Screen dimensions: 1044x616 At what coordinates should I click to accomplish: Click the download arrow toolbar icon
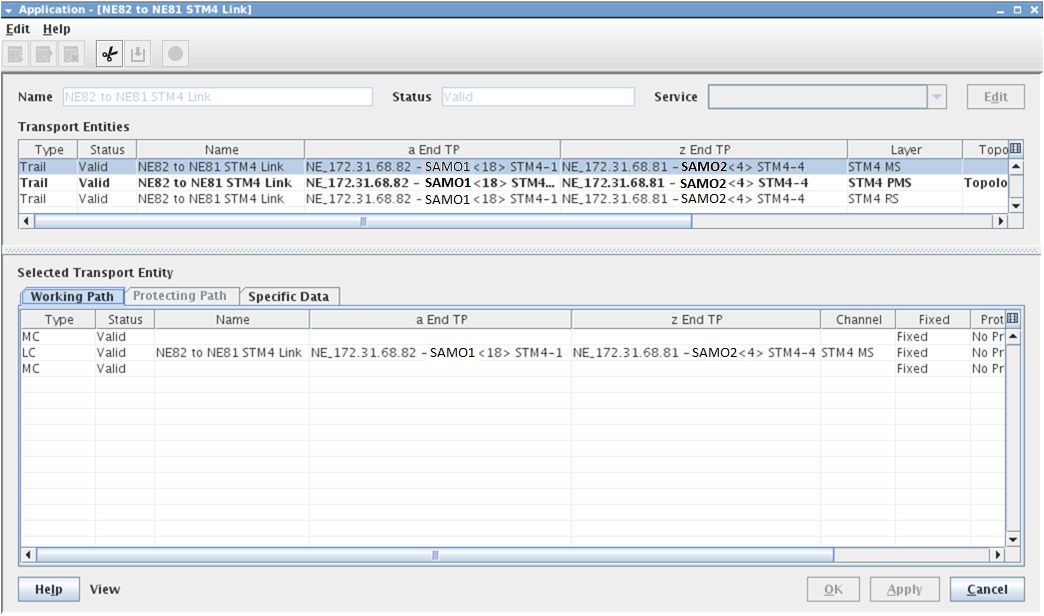pos(138,54)
